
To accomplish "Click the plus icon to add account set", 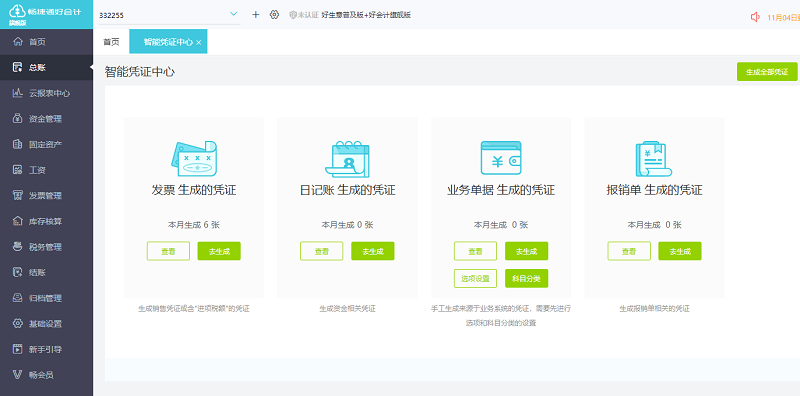I will click(256, 15).
